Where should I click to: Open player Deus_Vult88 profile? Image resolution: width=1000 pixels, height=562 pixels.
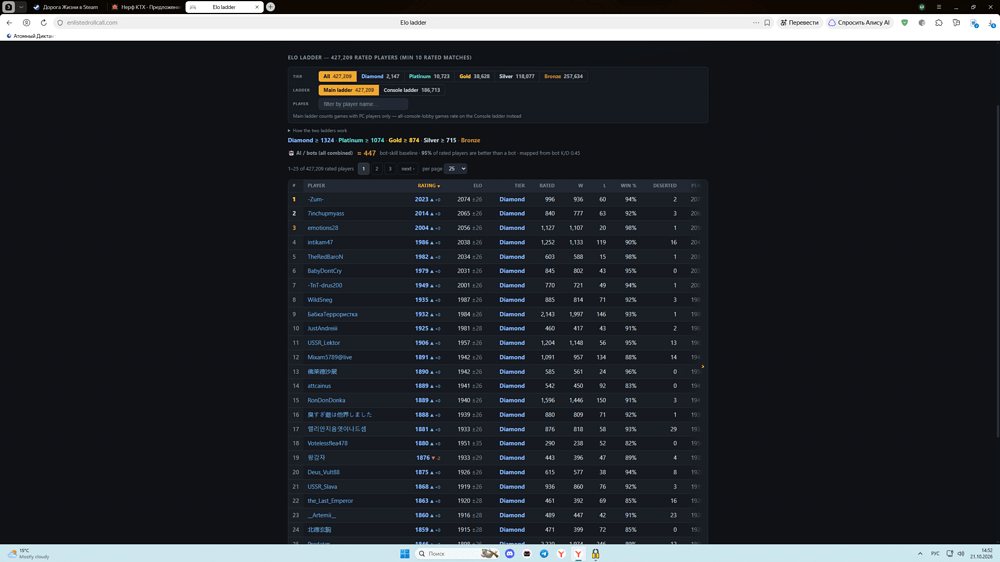click(323, 472)
